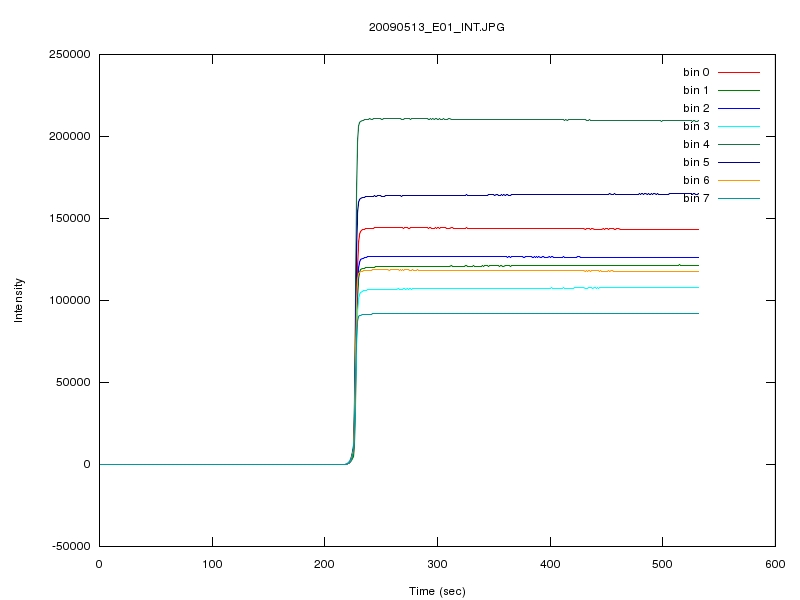Viewport: 800px width, 600px height.
Task: Click the 'bin 4' legend label
Action: [x=696, y=144]
